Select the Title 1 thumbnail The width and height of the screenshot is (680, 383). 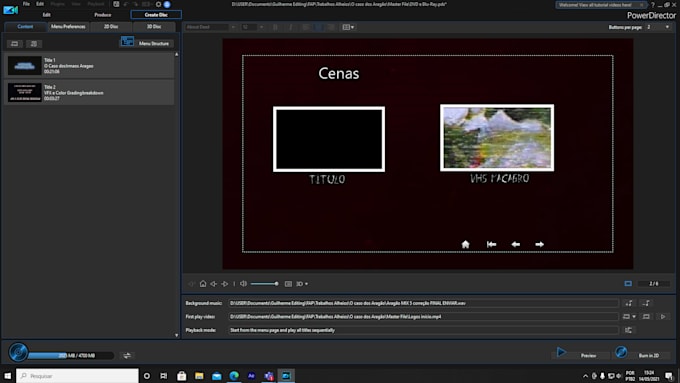25,66
